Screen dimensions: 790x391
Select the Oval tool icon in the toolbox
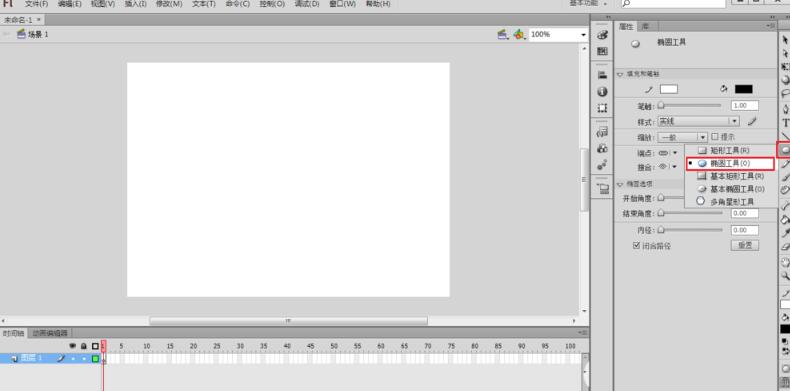click(x=785, y=150)
